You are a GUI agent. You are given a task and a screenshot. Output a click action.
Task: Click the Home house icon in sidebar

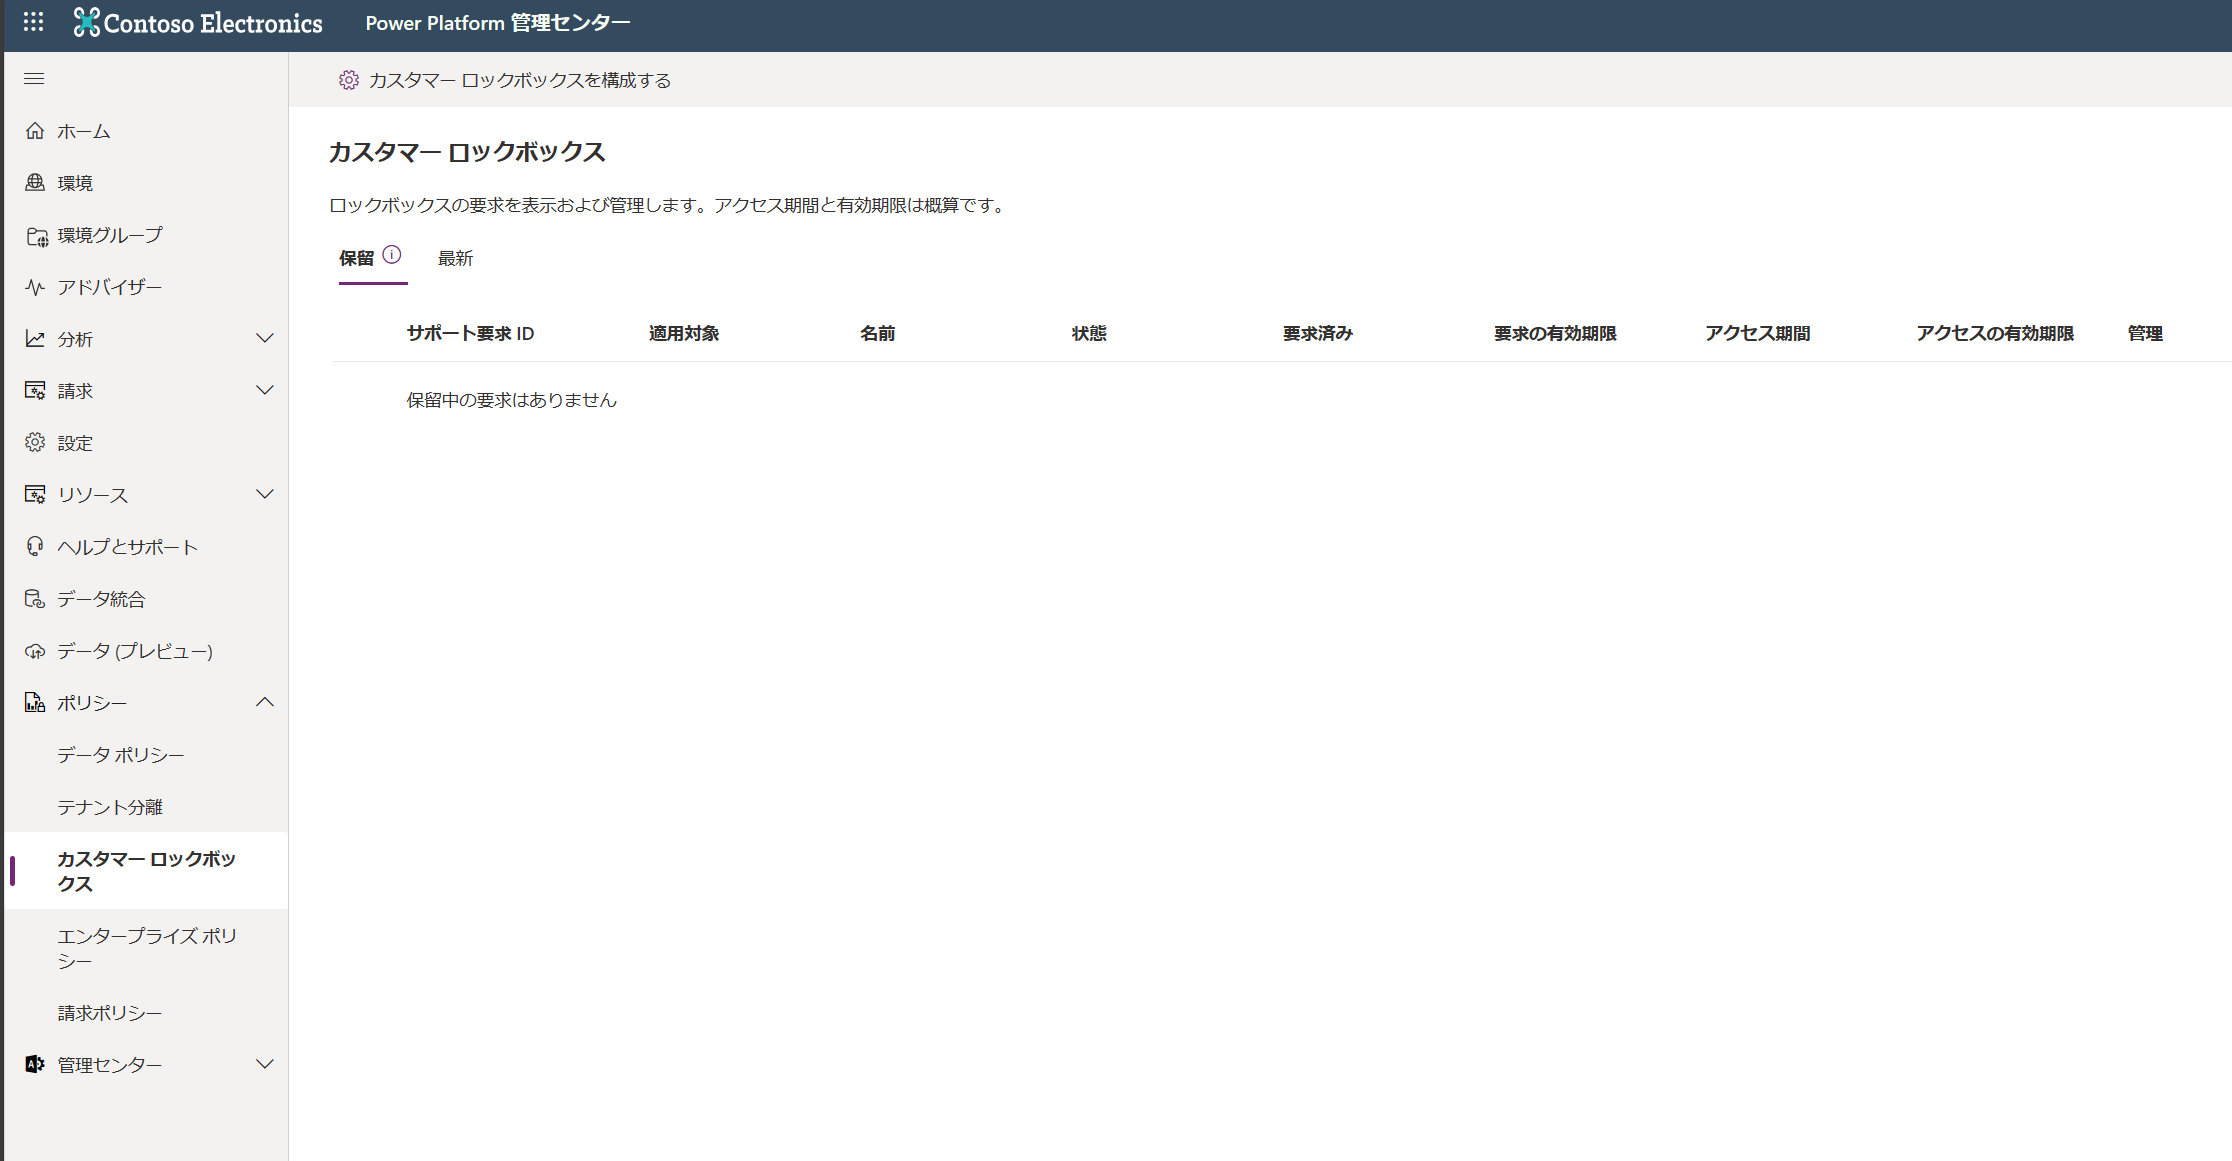tap(35, 131)
